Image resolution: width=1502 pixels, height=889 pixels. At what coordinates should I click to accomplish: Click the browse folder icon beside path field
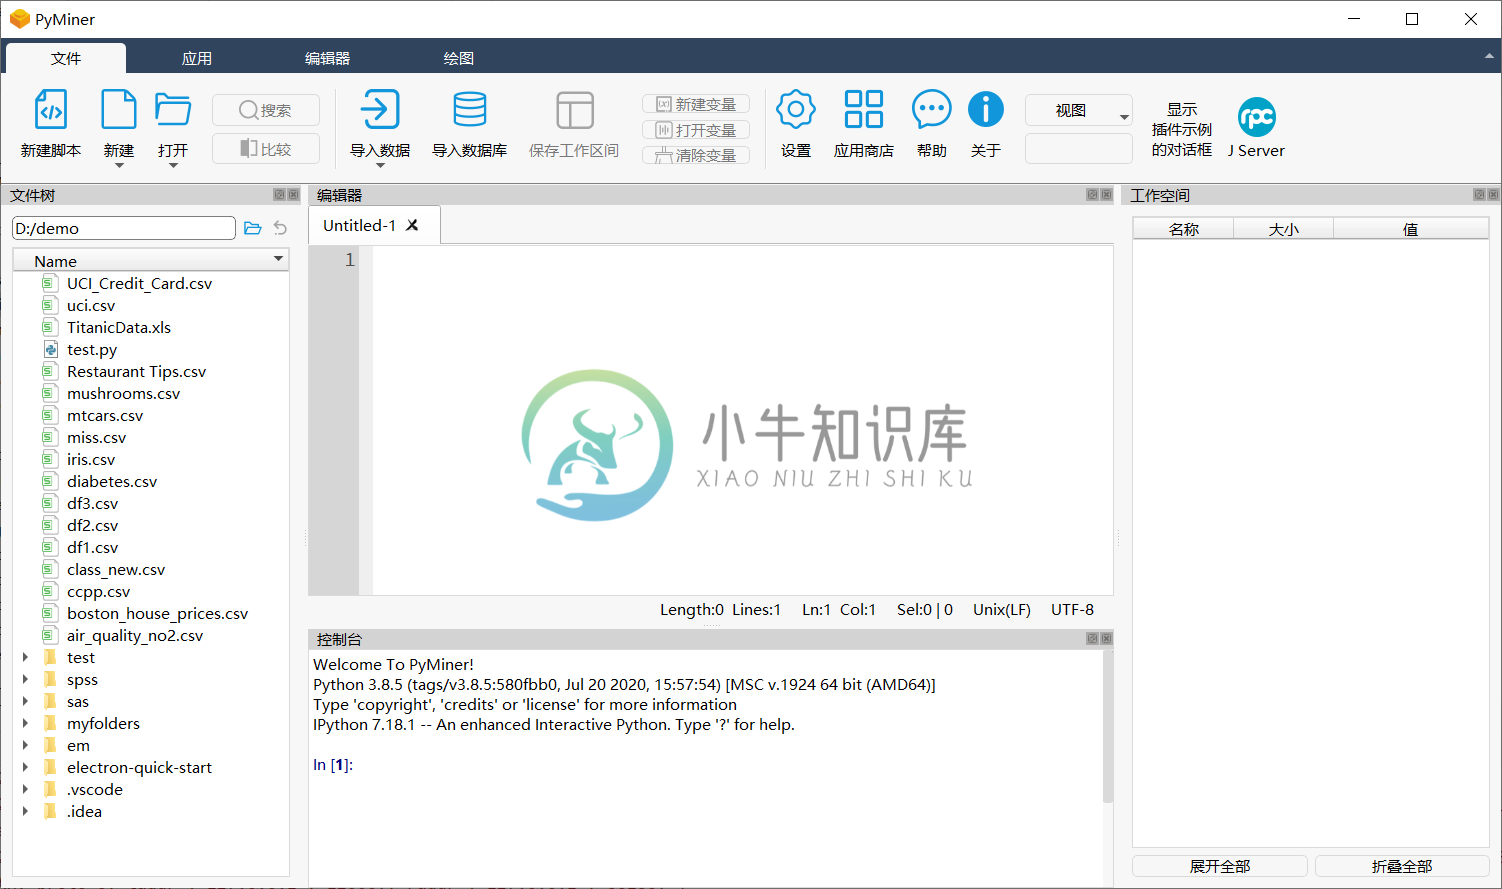(x=253, y=229)
